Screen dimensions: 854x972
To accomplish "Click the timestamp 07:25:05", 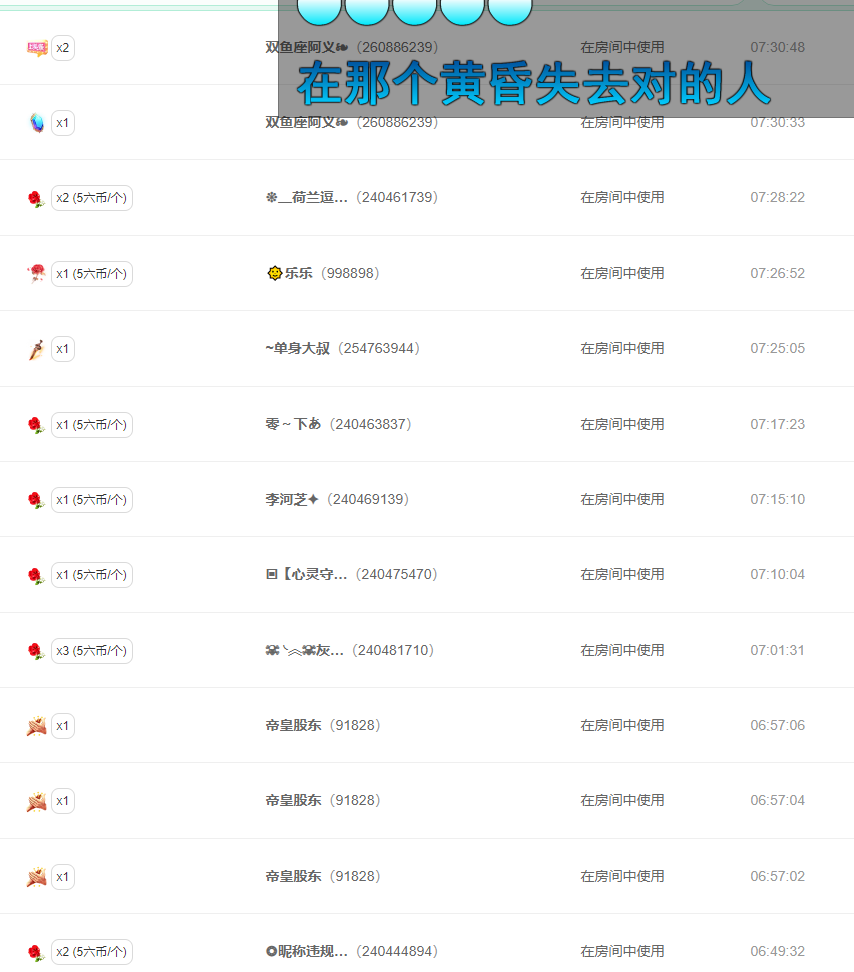I will [778, 348].
